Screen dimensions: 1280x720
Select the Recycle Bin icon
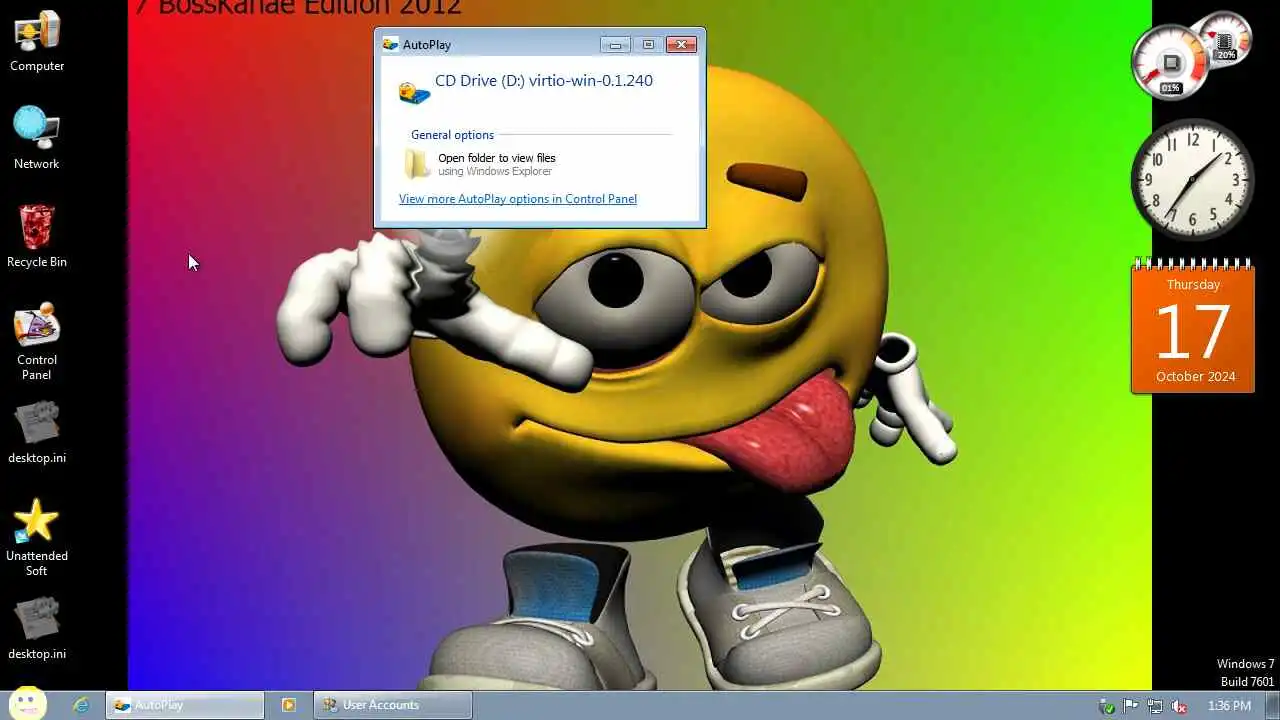37,236
